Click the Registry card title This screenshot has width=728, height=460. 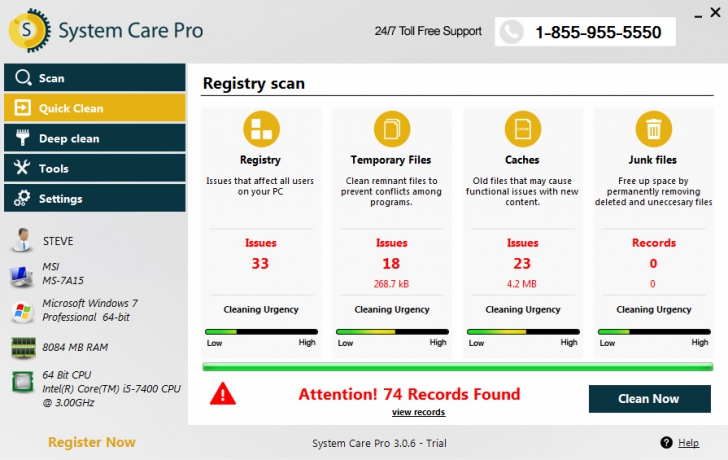click(260, 160)
